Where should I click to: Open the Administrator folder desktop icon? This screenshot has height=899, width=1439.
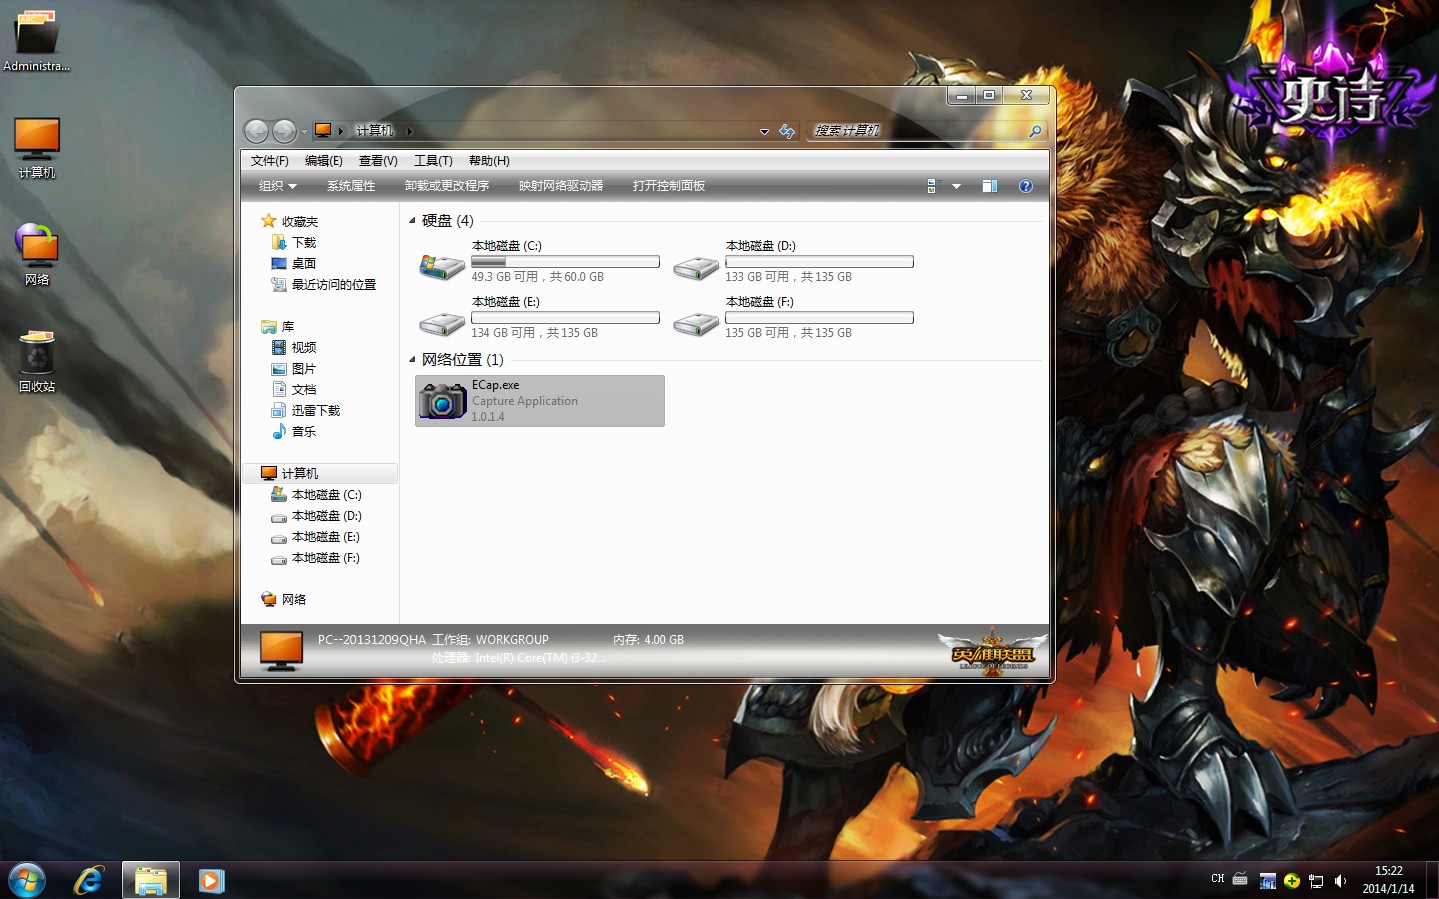coord(37,40)
